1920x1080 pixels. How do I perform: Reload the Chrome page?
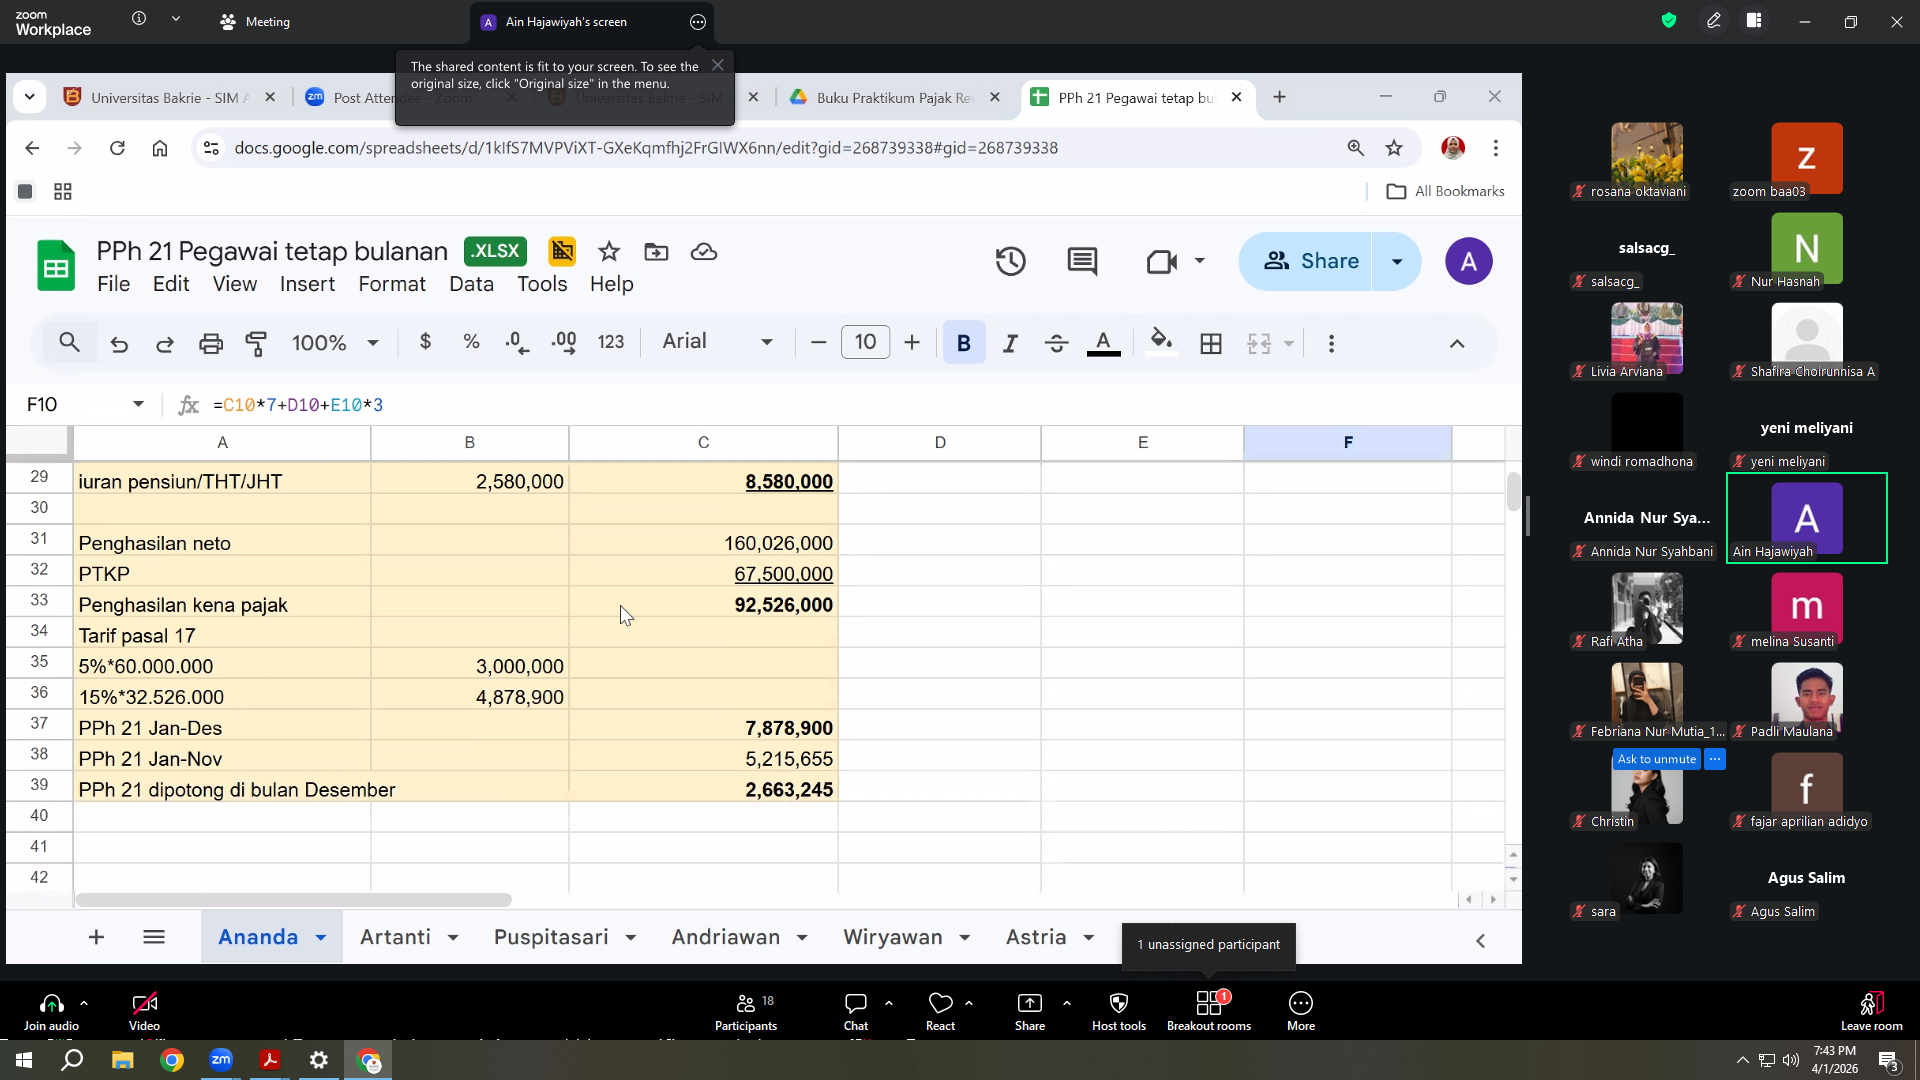(x=117, y=148)
